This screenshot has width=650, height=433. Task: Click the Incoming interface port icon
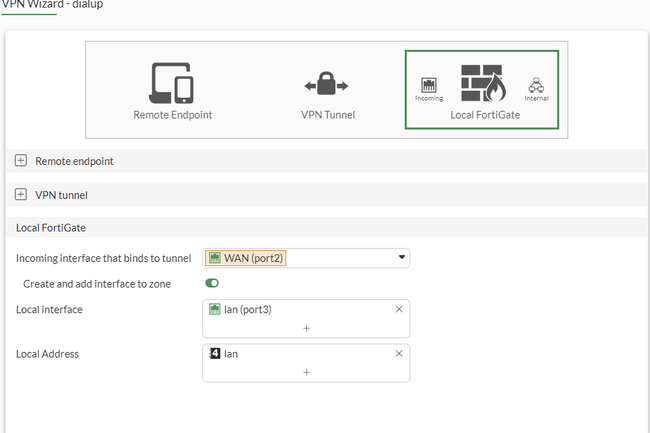coord(429,85)
